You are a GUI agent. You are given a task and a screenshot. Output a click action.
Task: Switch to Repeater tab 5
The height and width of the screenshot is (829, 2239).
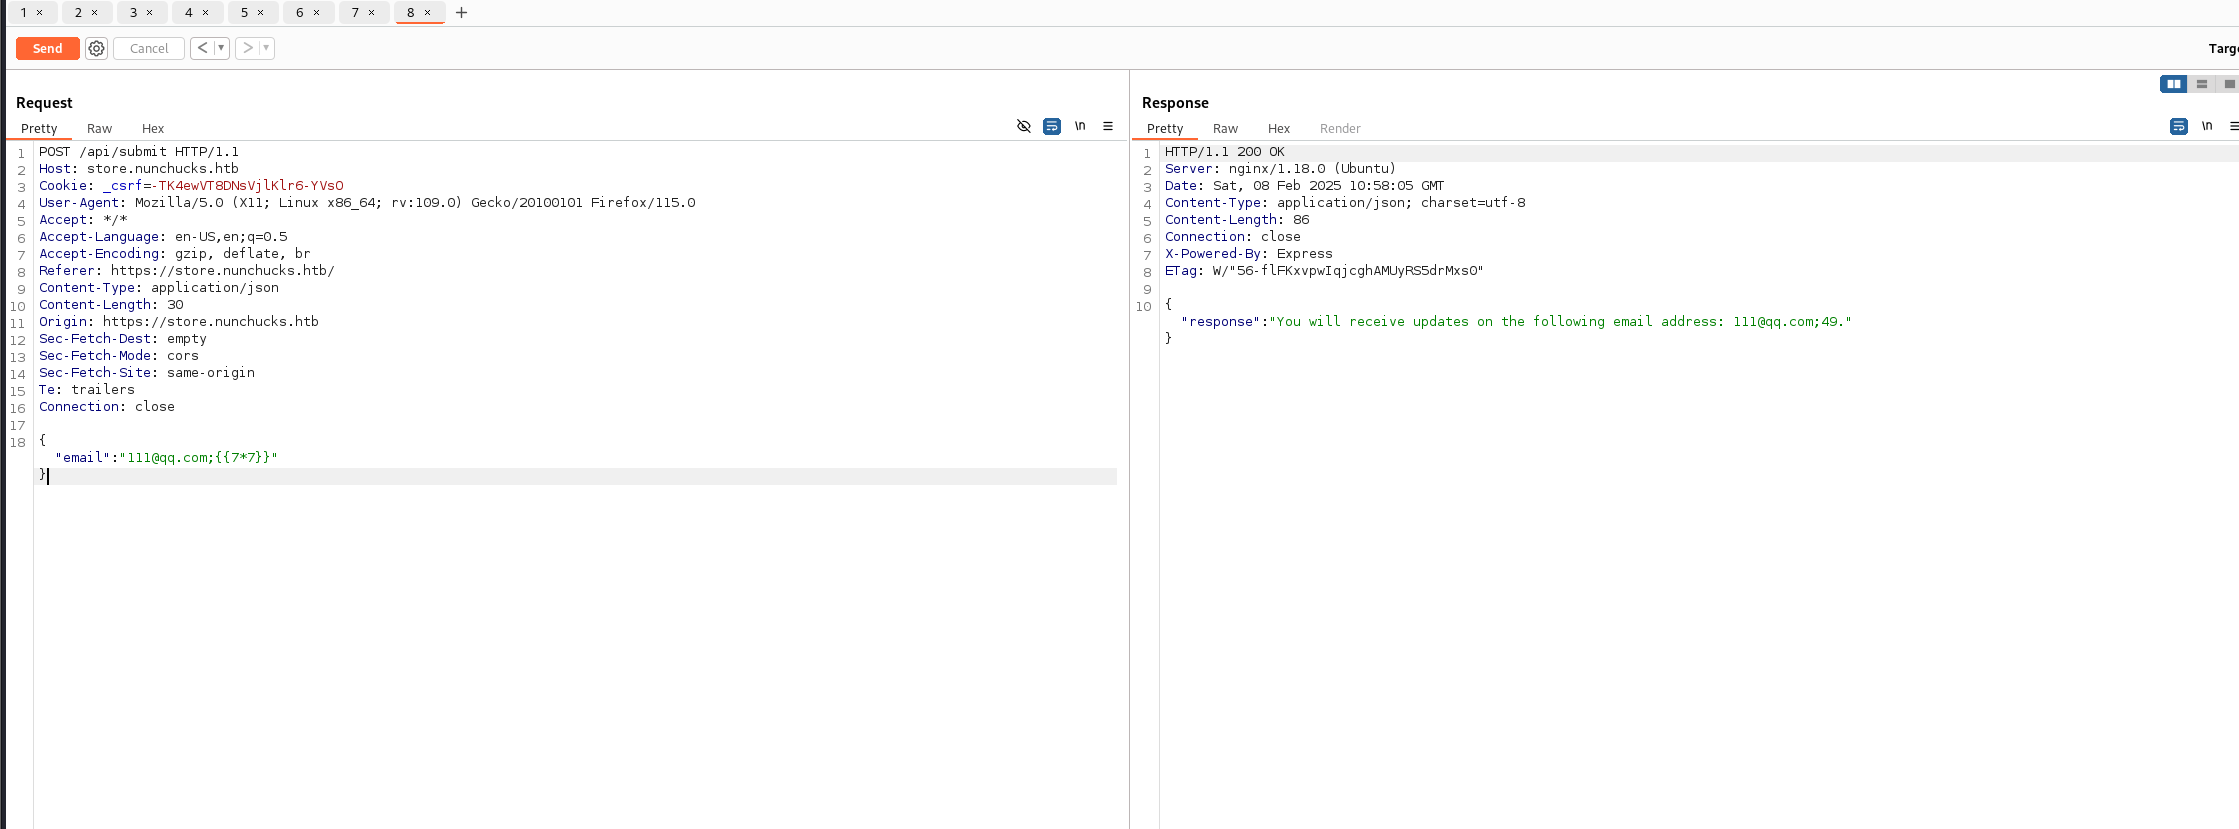244,12
